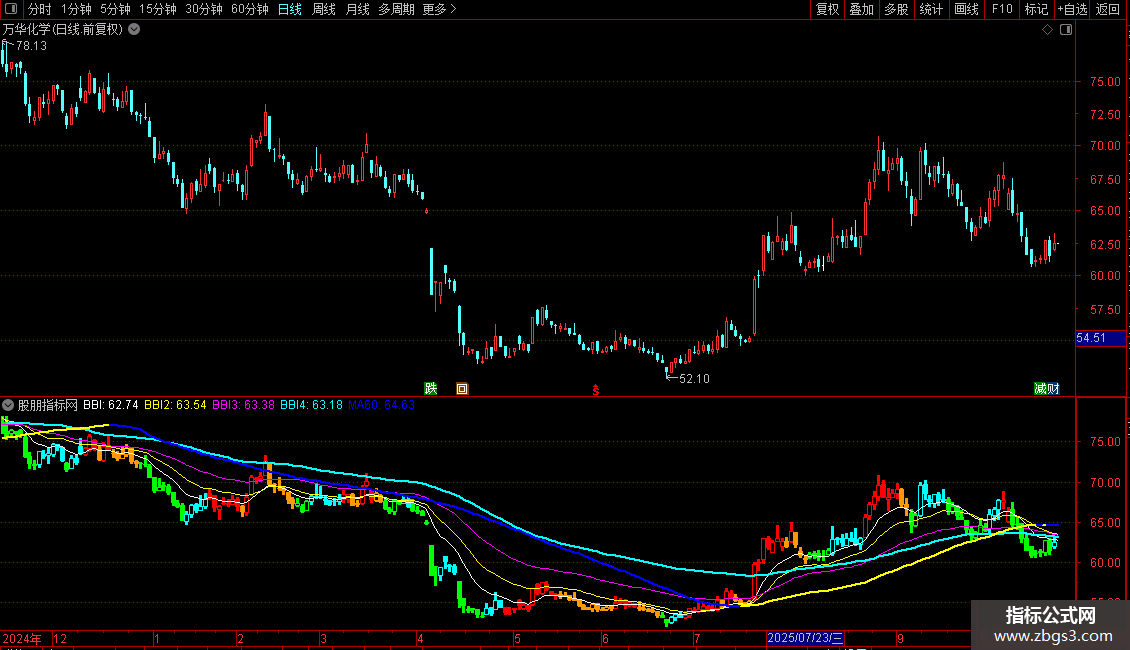Switch to 月线 monthly chart

(357, 9)
